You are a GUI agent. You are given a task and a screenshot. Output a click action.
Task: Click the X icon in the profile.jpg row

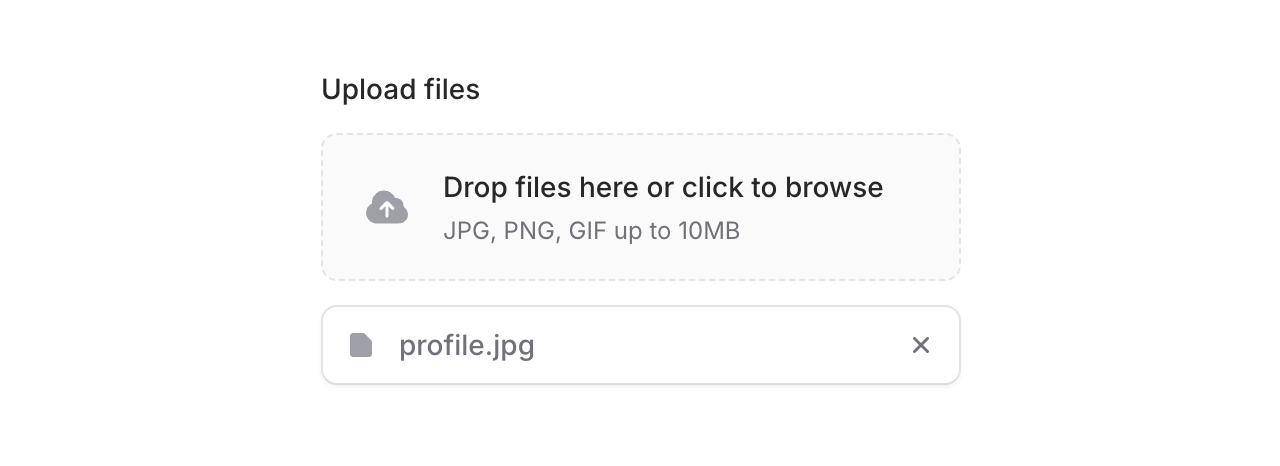point(921,345)
